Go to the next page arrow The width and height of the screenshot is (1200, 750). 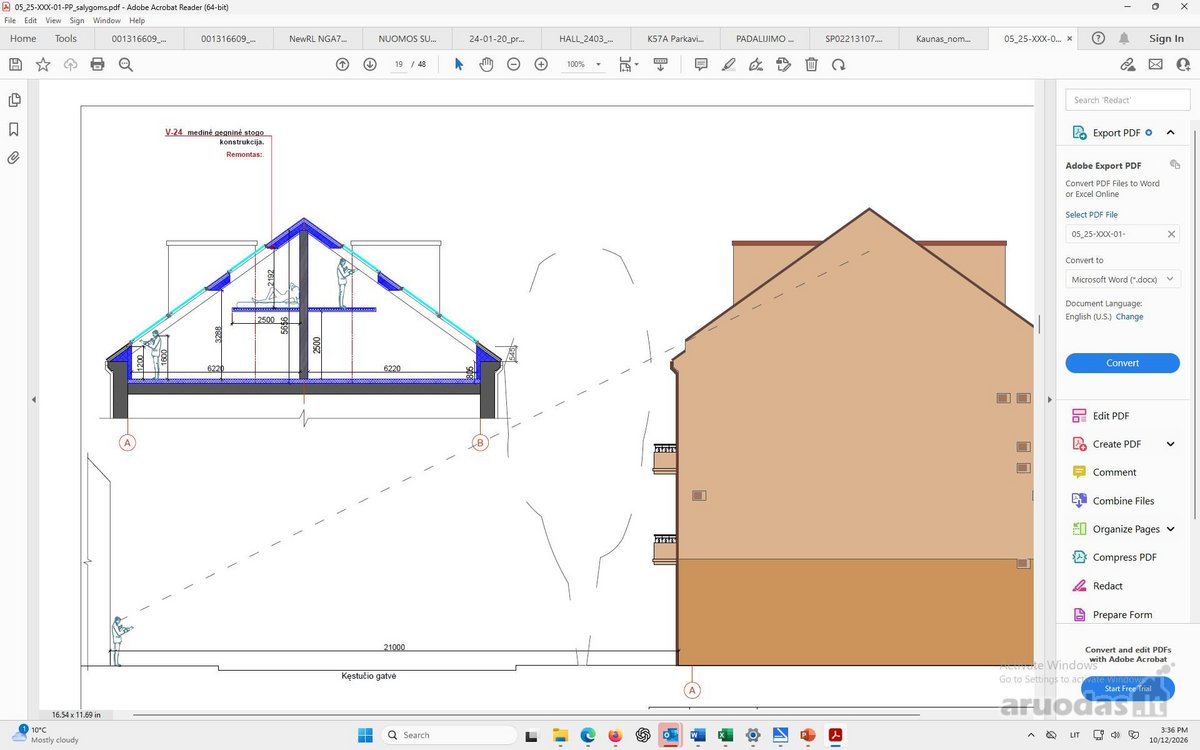(370, 64)
